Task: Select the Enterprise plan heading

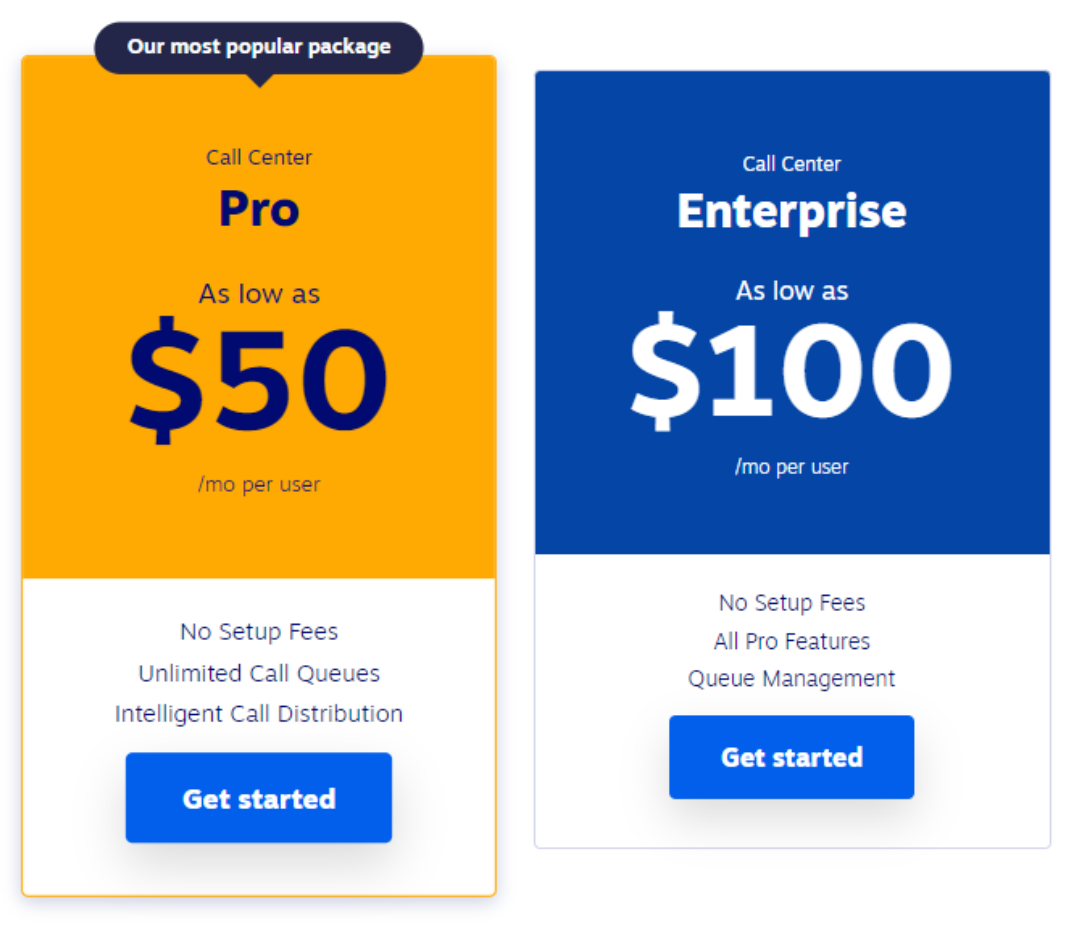Action: (791, 211)
